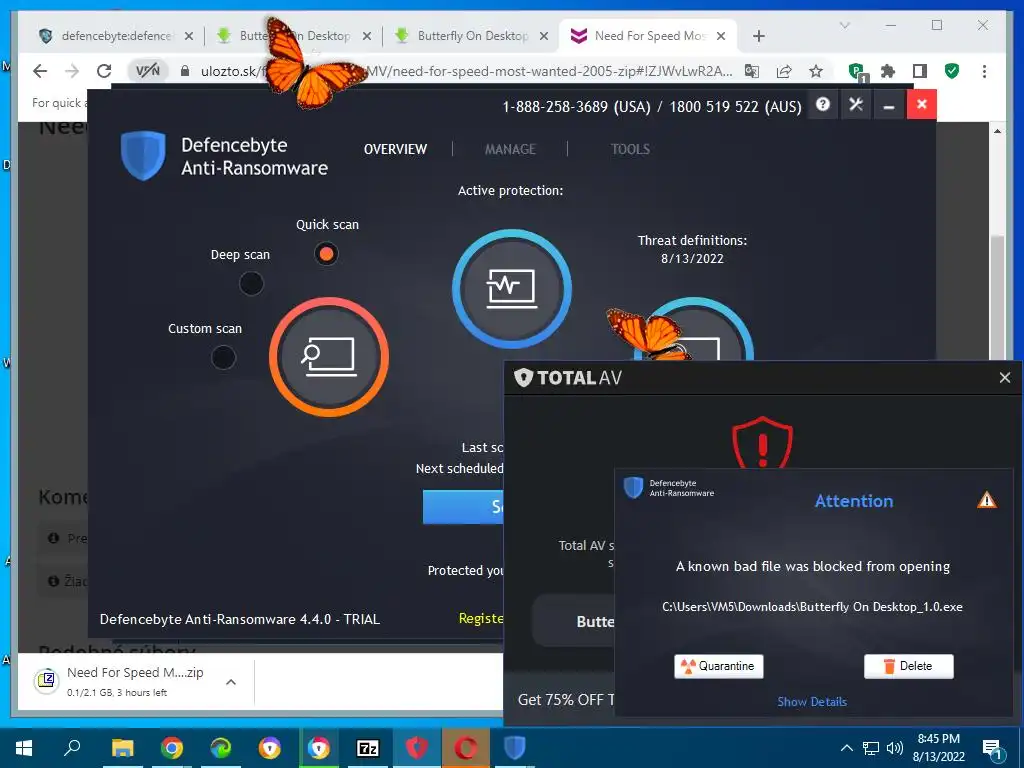Expand the tab search chevron
This screenshot has height=768, width=1024.
pos(844,25)
